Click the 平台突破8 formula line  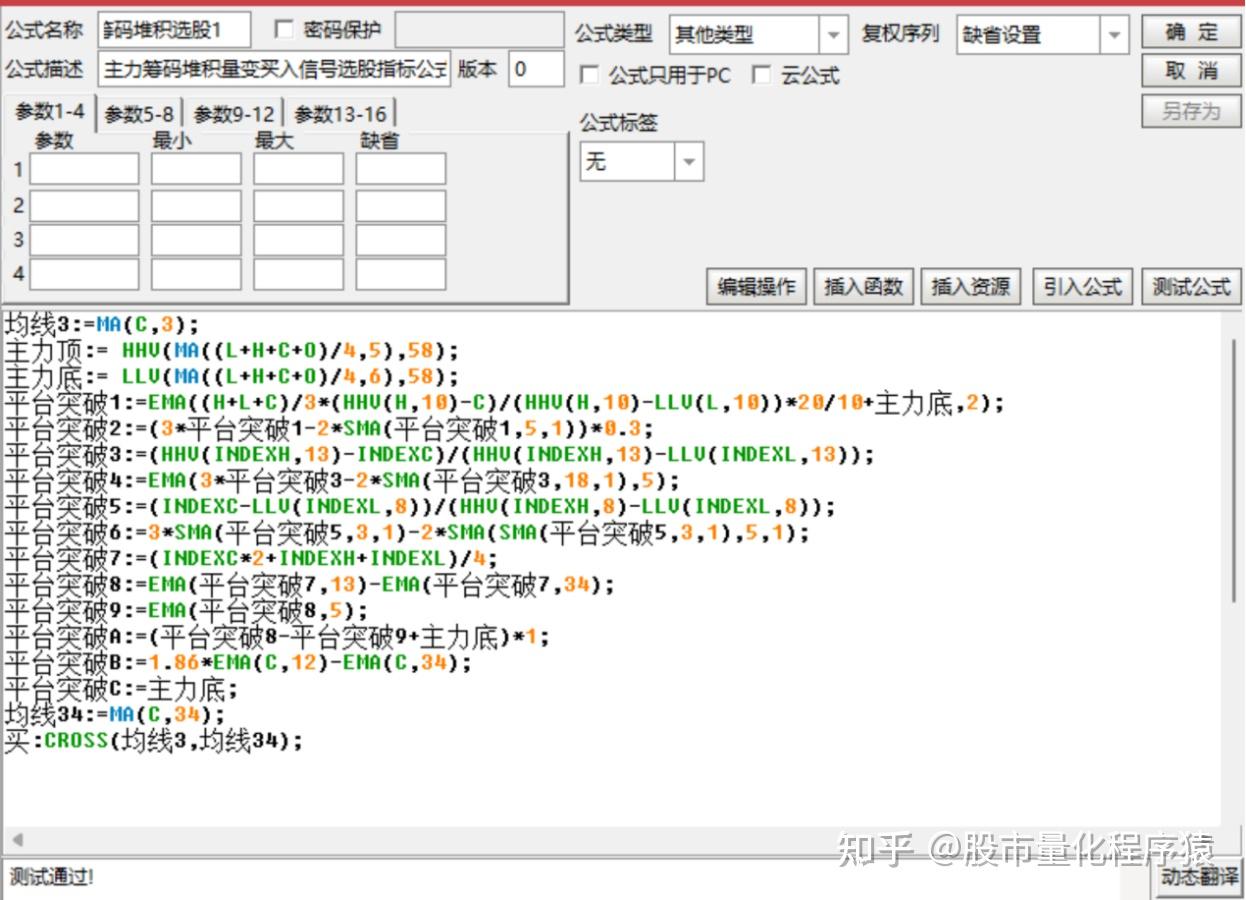pos(310,584)
